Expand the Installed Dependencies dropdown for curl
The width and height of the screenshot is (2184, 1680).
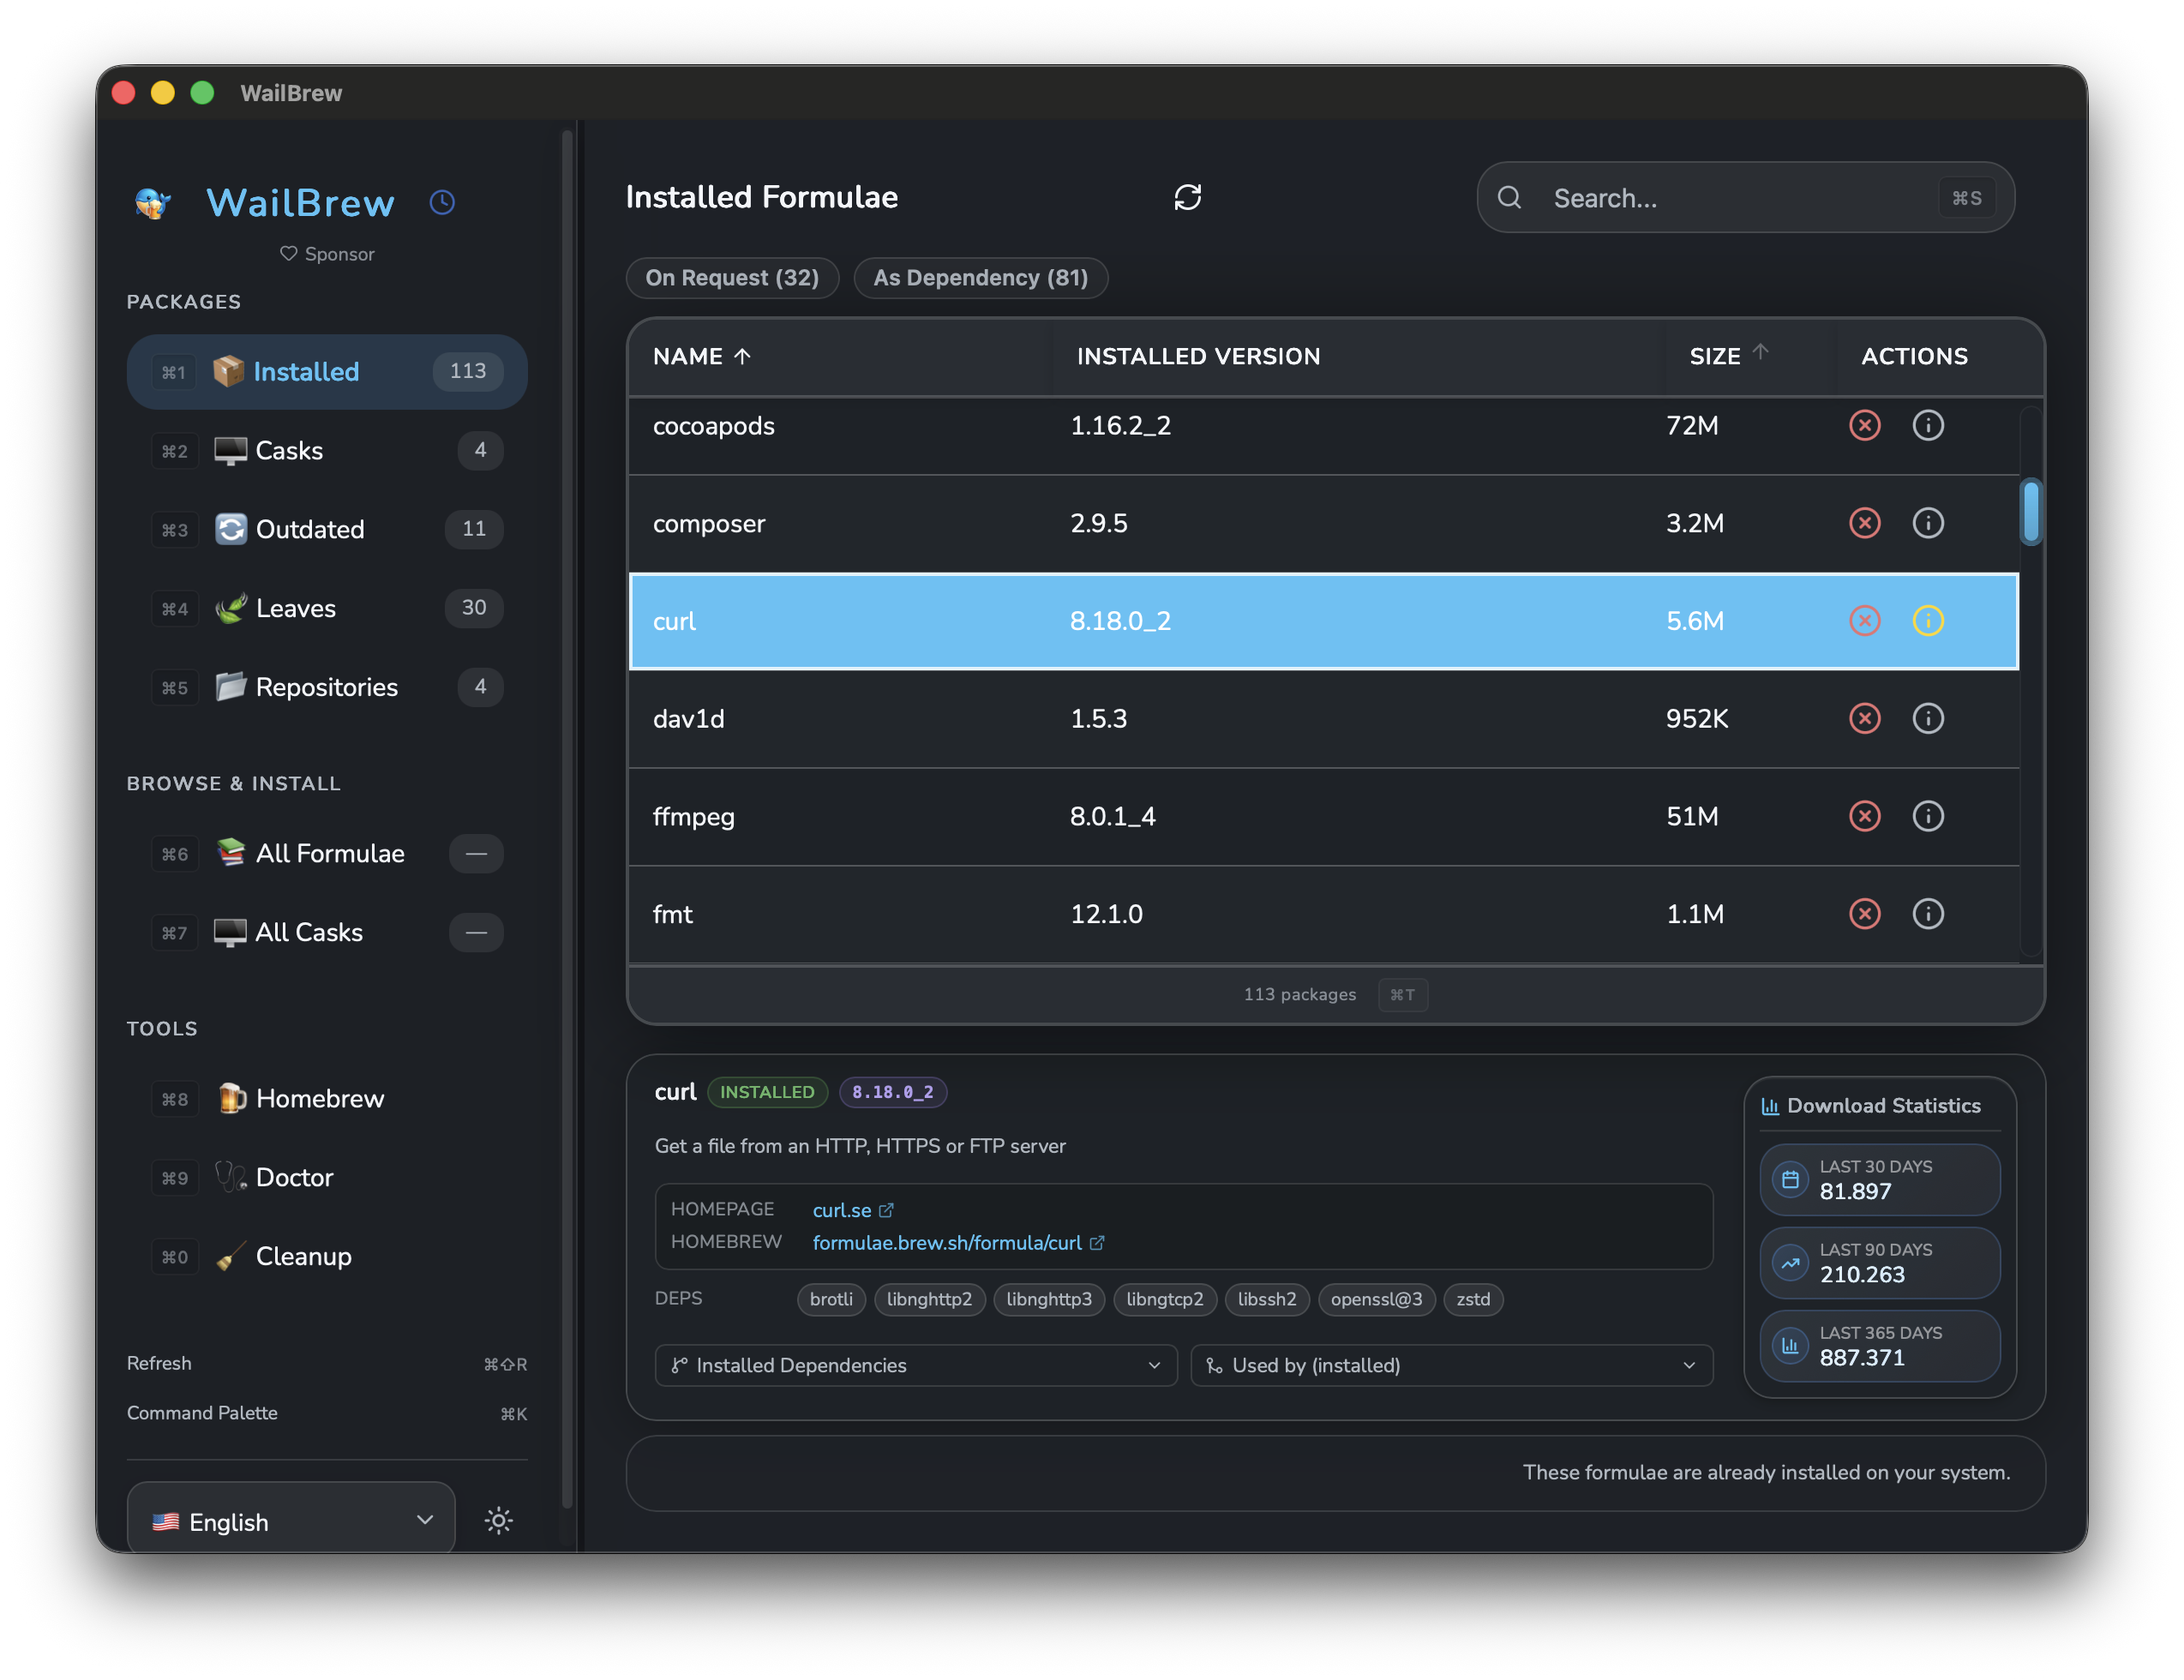914,1365
